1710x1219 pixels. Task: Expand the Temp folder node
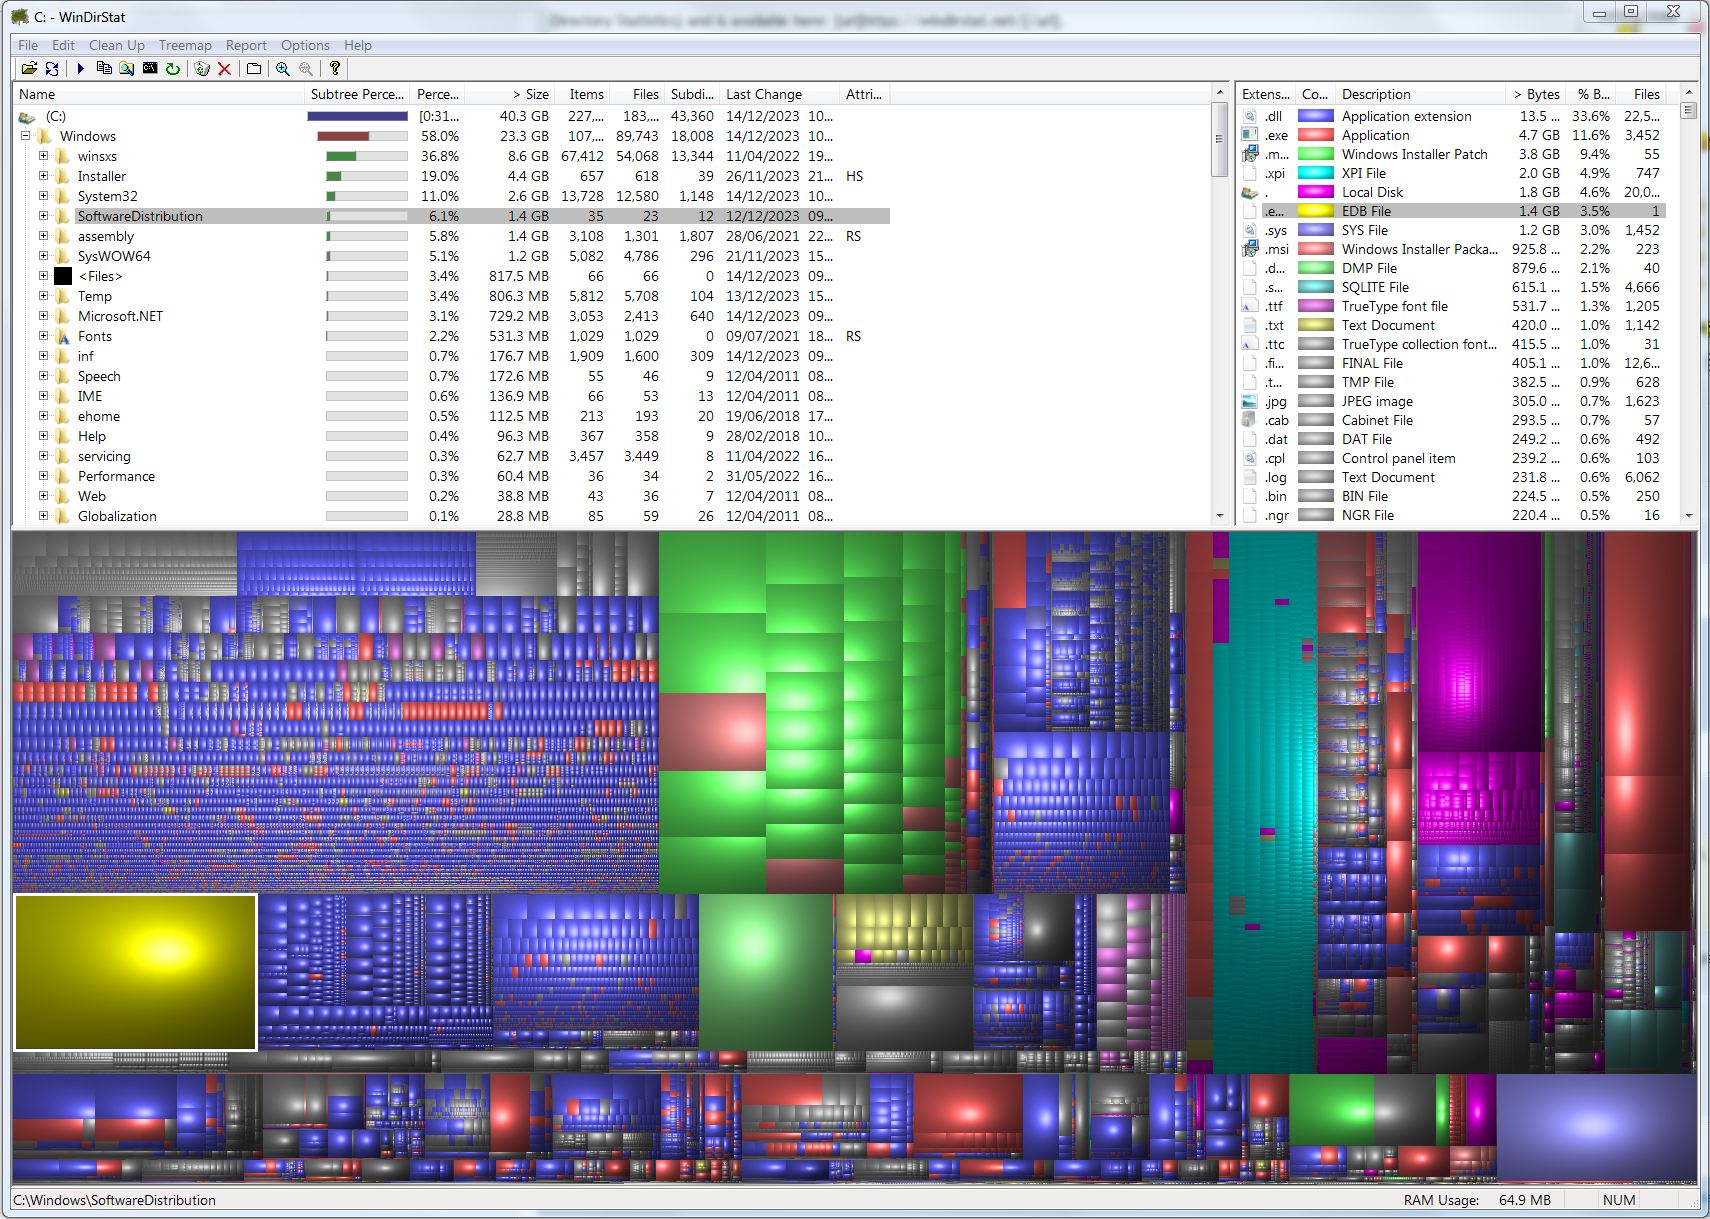[43, 296]
